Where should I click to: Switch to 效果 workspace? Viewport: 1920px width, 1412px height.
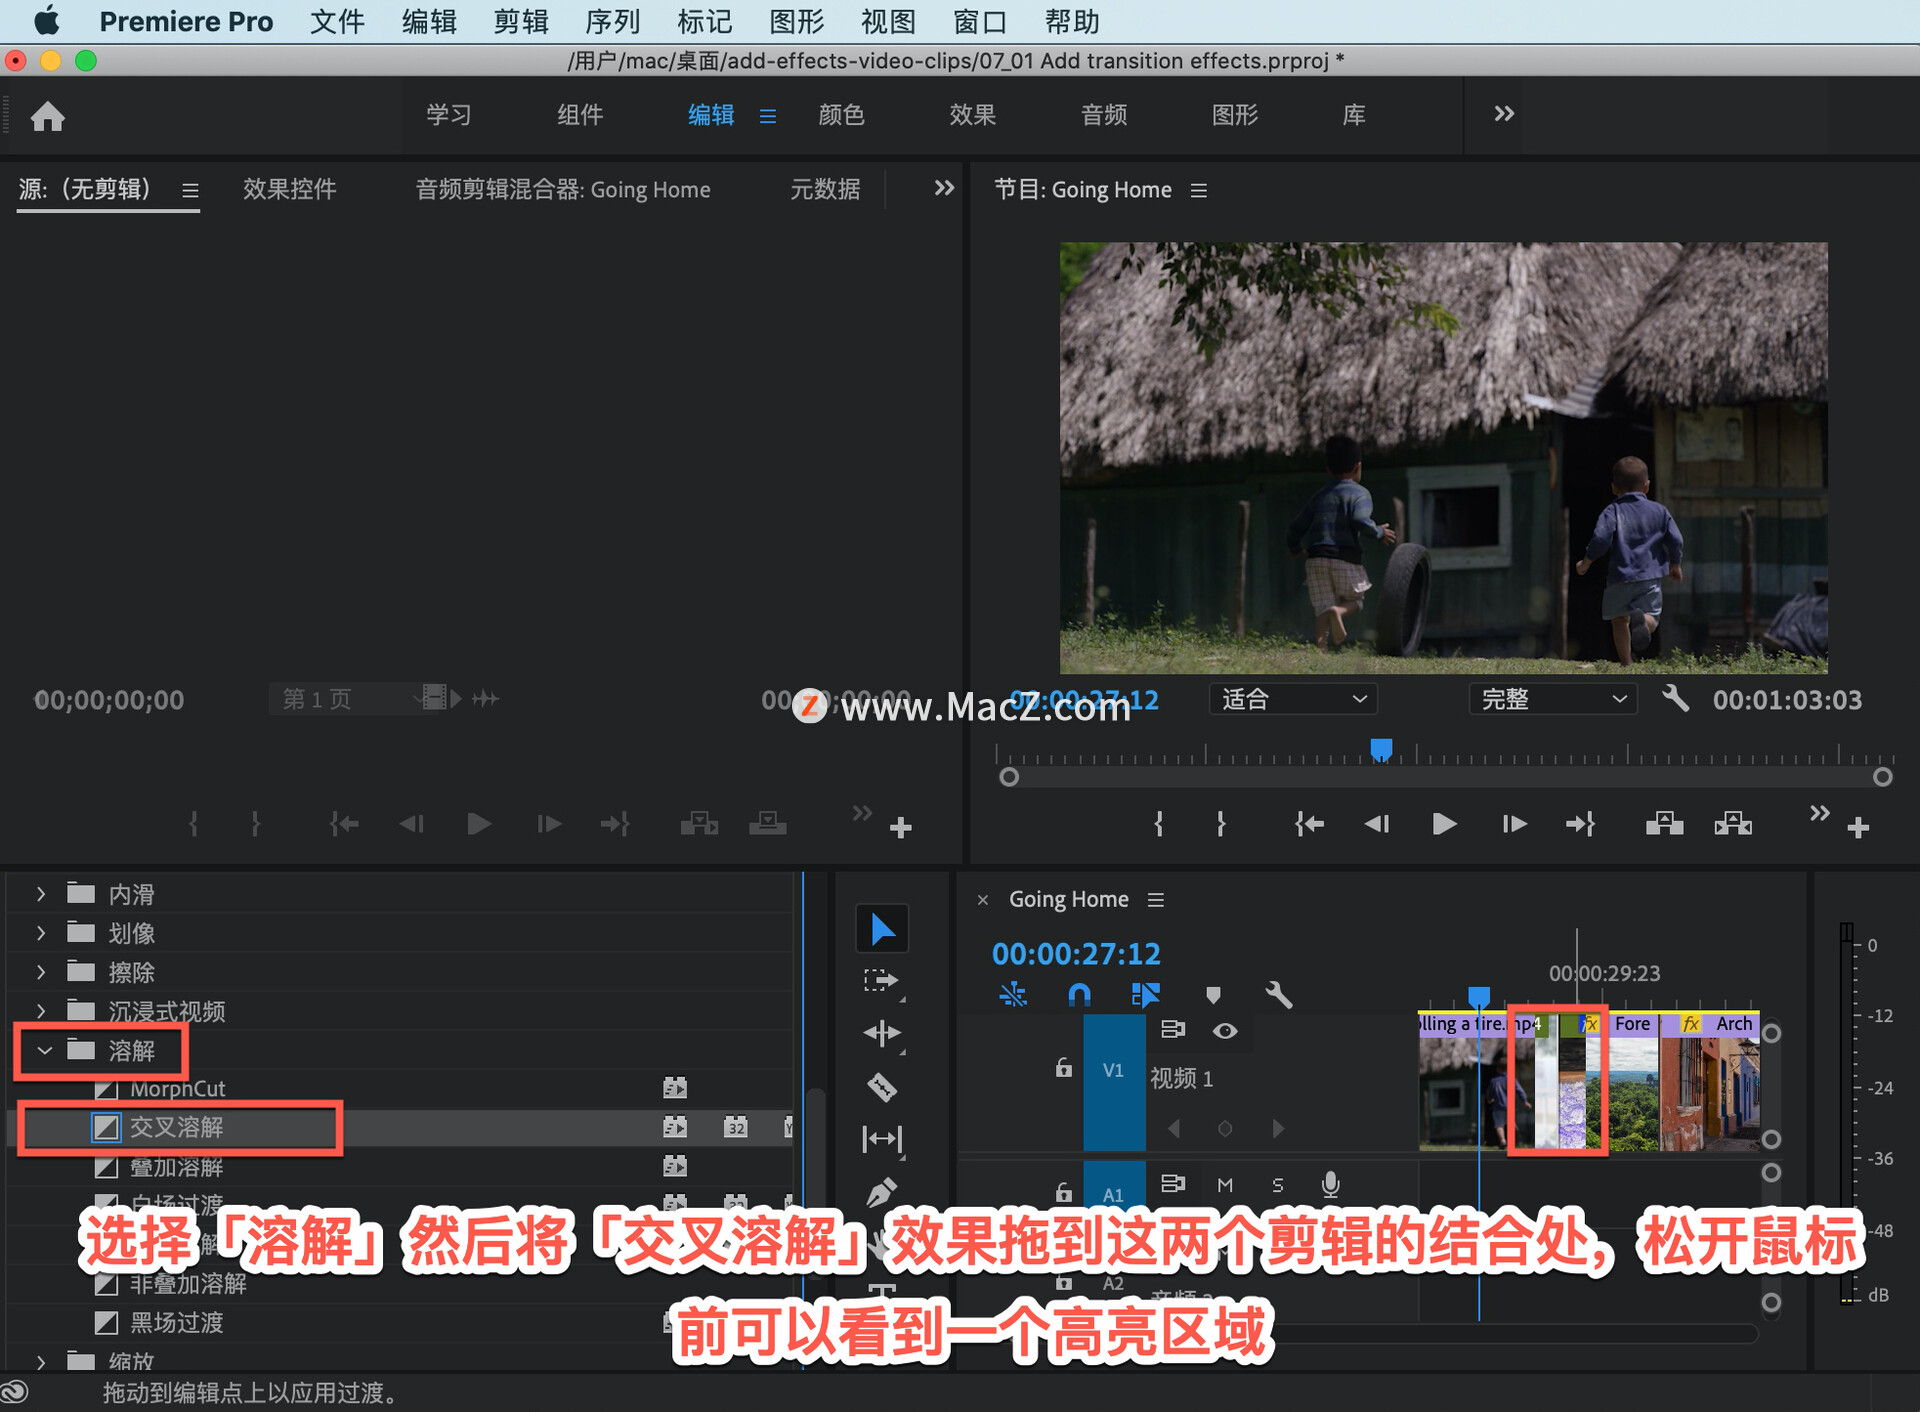973,115
